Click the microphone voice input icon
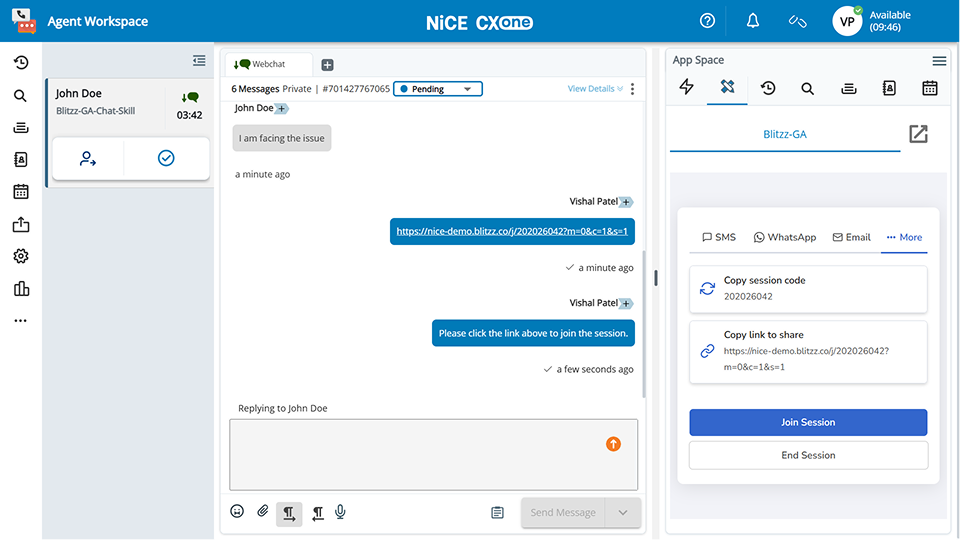The height and width of the screenshot is (540, 960). (x=340, y=512)
